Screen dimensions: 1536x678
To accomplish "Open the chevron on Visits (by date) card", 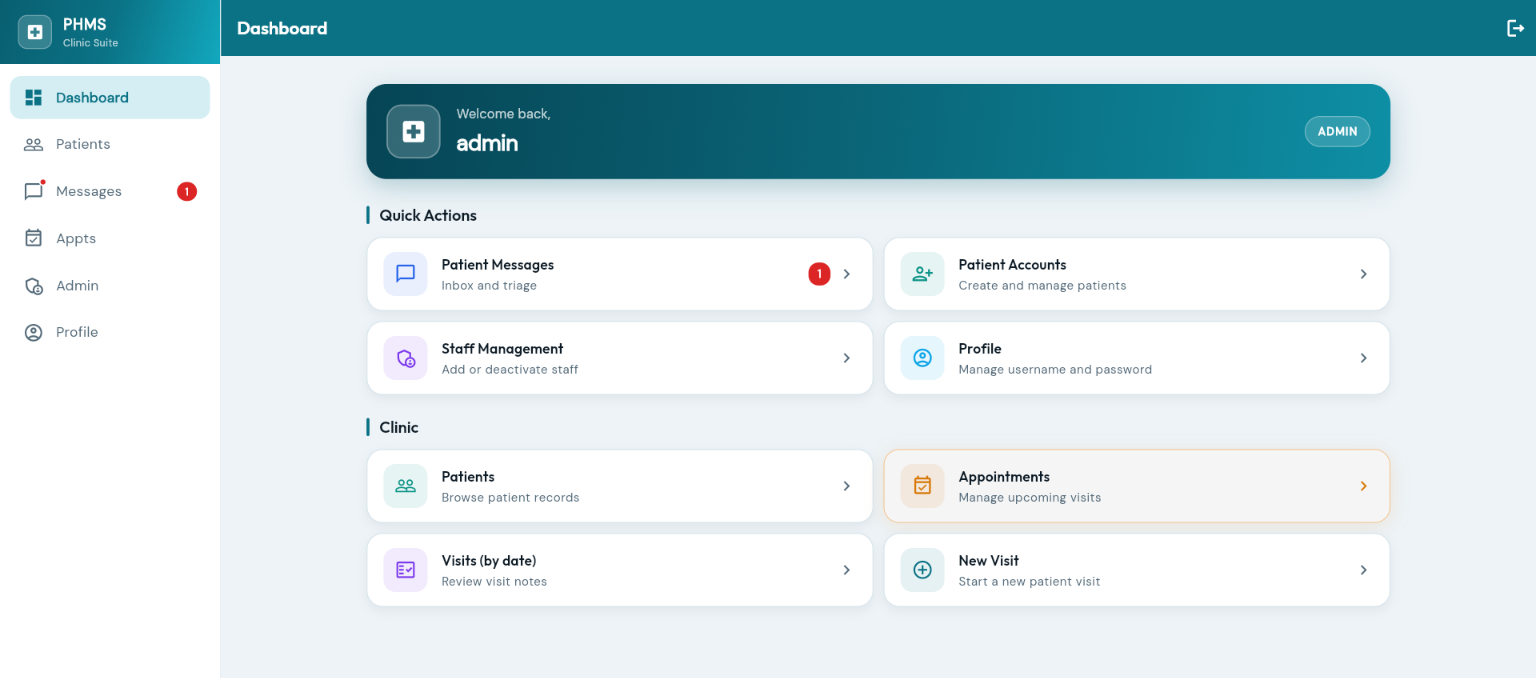I will point(846,570).
